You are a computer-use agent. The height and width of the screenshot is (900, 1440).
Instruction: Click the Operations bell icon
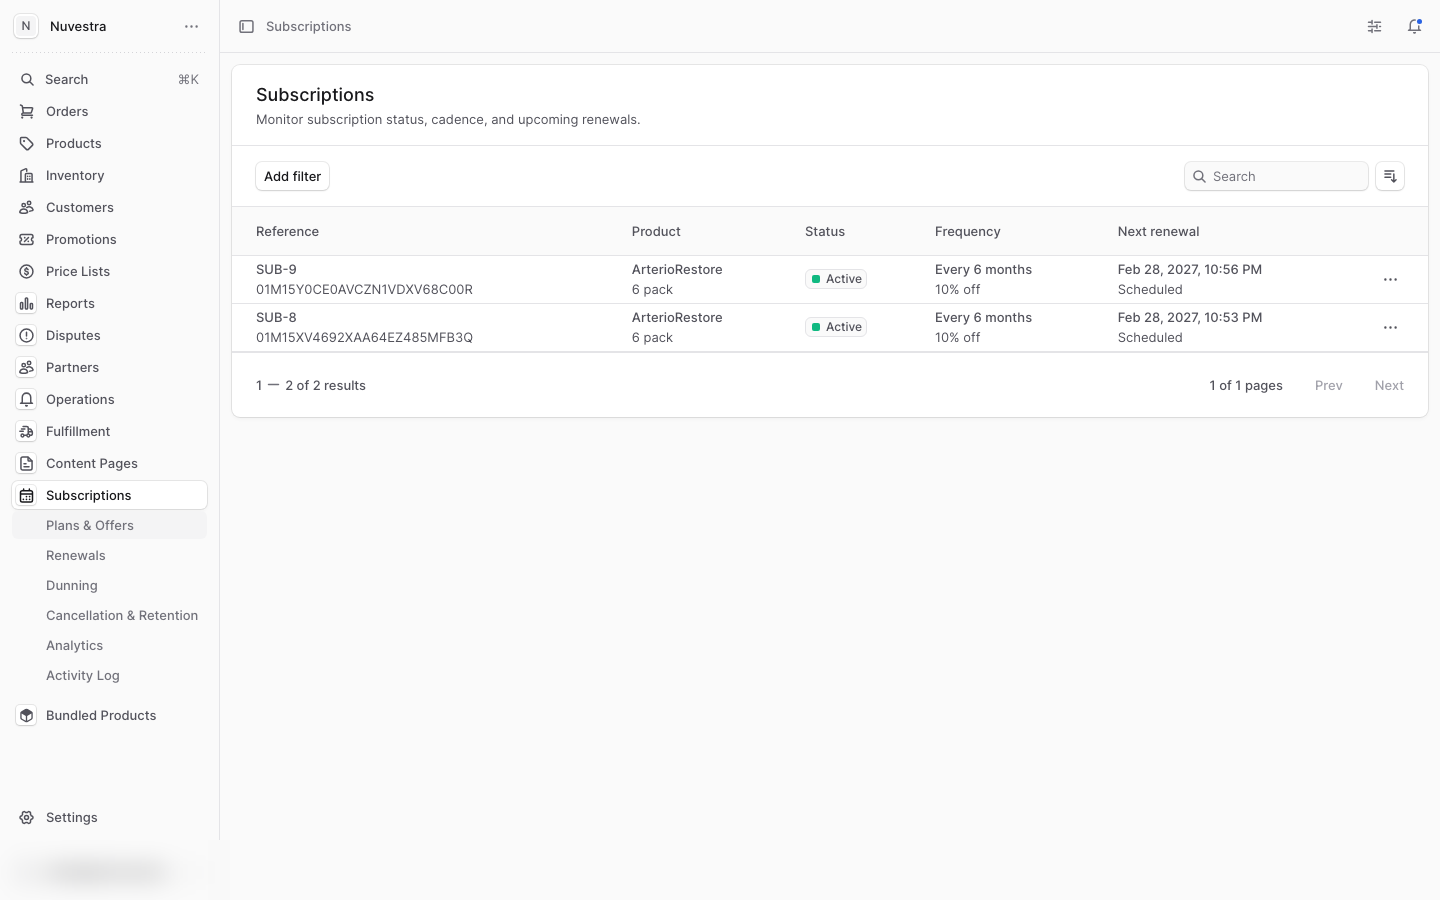pyautogui.click(x=27, y=399)
